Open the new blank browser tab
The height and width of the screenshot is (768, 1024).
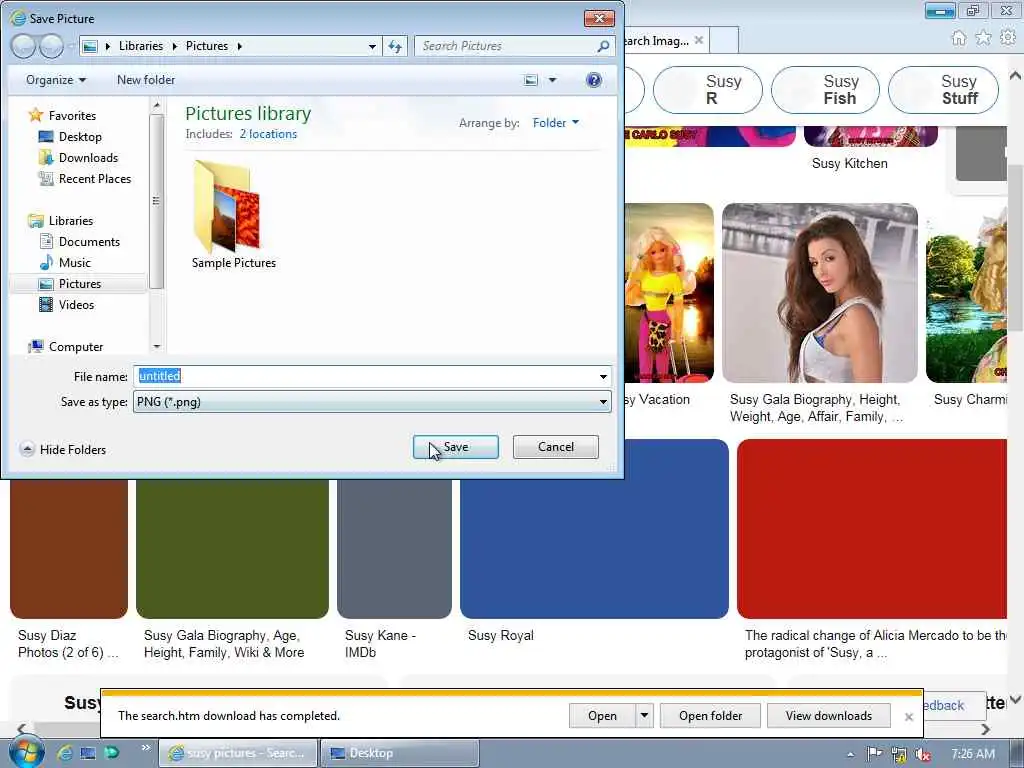(724, 40)
